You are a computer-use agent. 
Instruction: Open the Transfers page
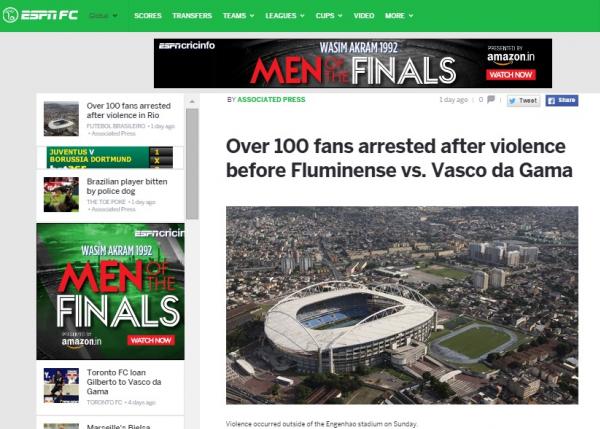coord(191,16)
